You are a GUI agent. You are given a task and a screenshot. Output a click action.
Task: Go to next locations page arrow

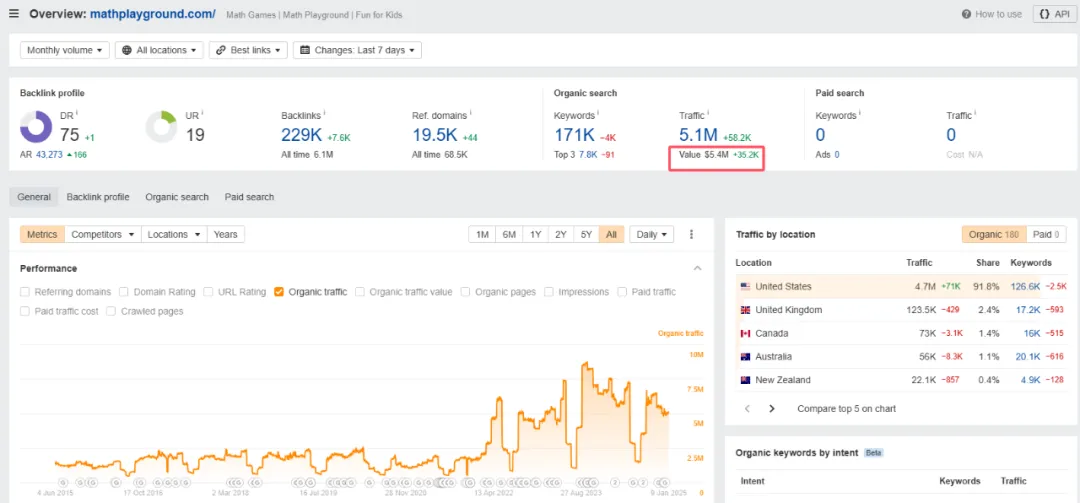(772, 409)
